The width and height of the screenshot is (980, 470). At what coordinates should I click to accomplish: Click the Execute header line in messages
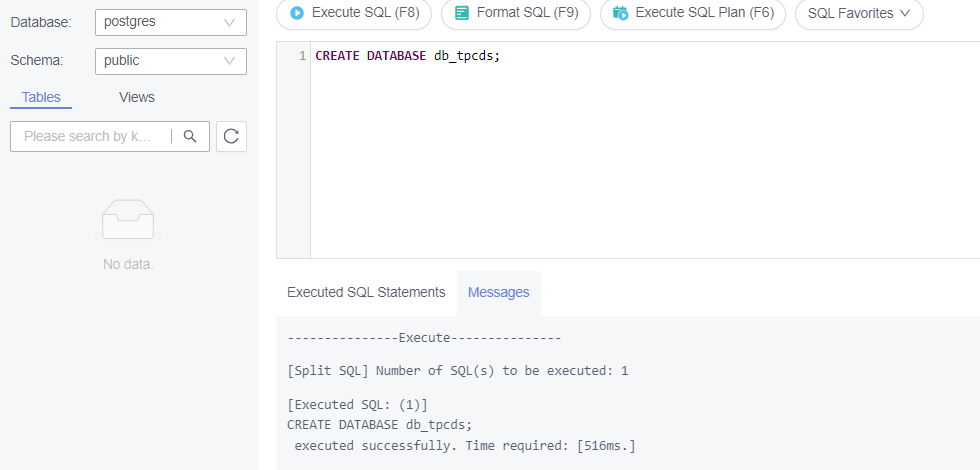pyautogui.click(x=424, y=338)
